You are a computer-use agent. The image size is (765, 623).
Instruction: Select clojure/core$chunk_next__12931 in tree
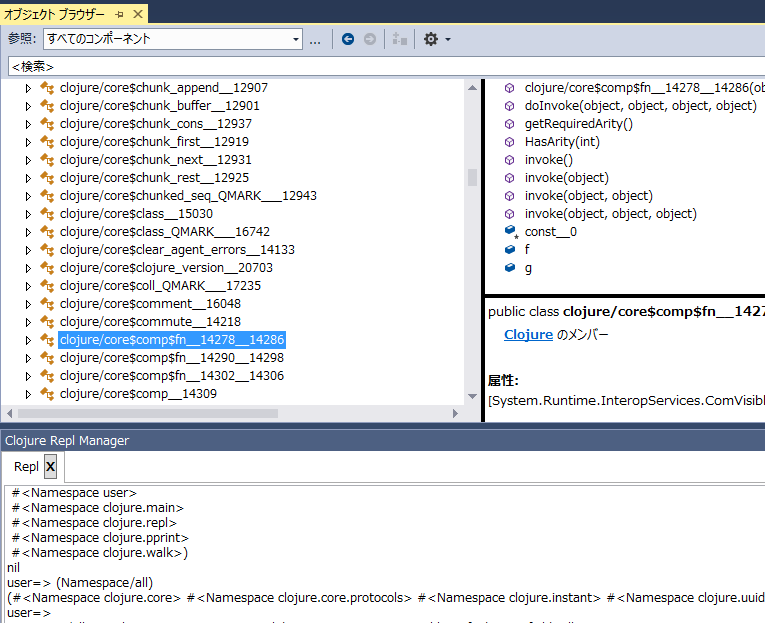coord(156,160)
